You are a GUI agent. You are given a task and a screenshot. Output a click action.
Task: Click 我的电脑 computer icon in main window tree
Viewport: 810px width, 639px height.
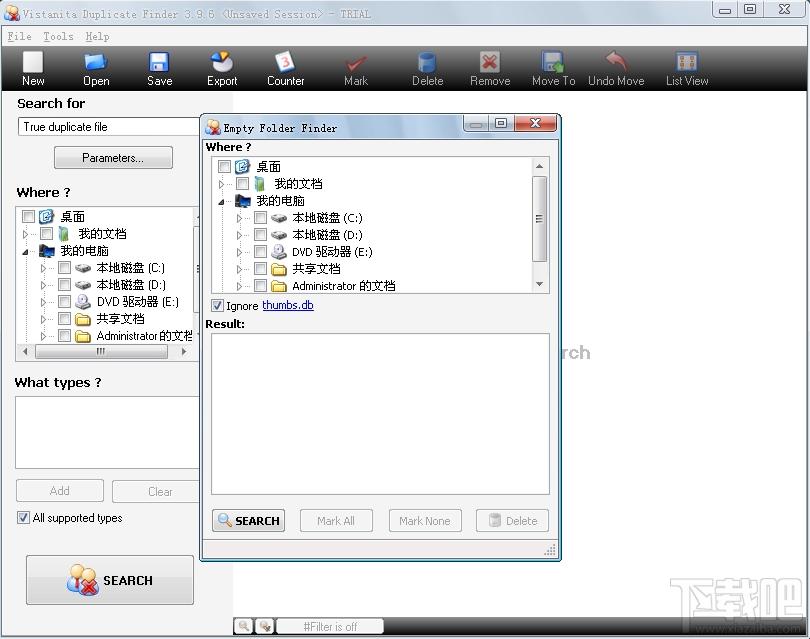(47, 251)
